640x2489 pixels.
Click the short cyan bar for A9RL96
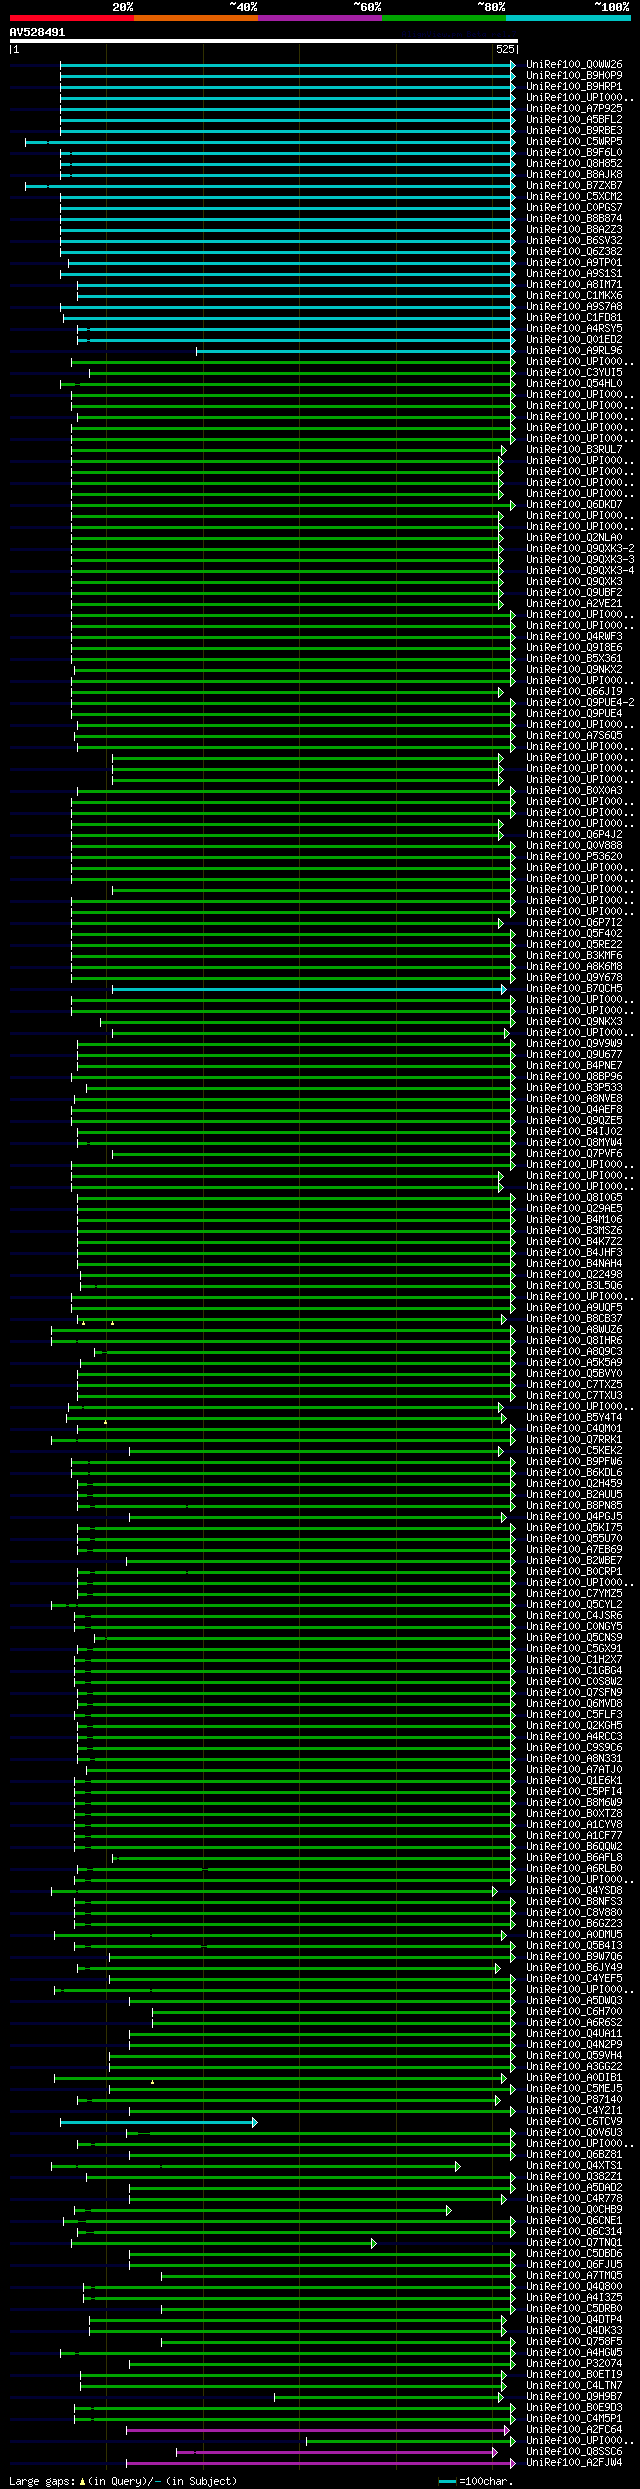[356, 351]
